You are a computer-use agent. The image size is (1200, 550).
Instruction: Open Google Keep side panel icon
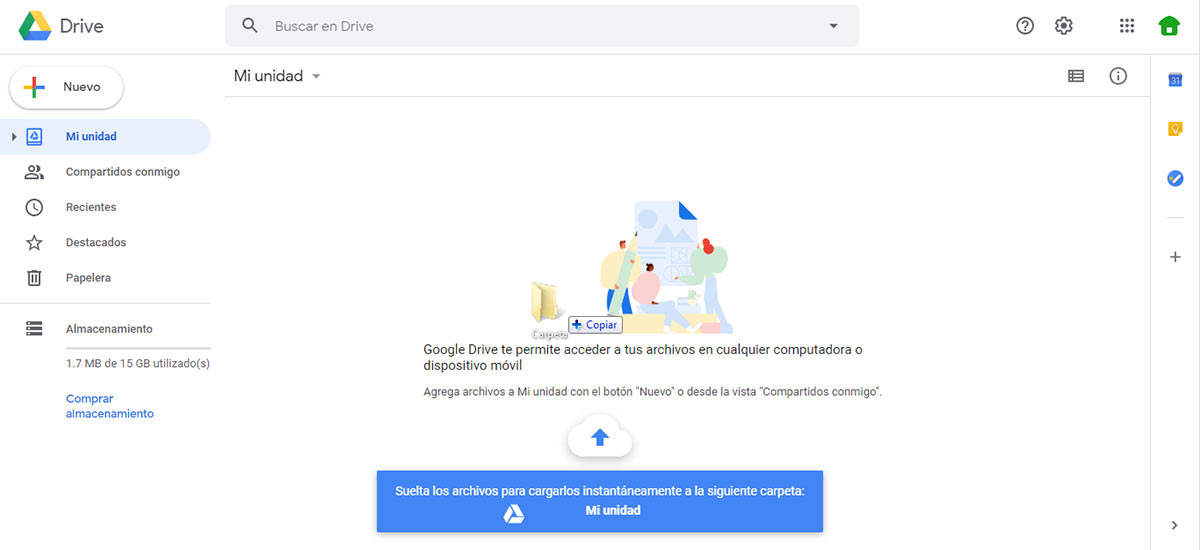tap(1175, 129)
